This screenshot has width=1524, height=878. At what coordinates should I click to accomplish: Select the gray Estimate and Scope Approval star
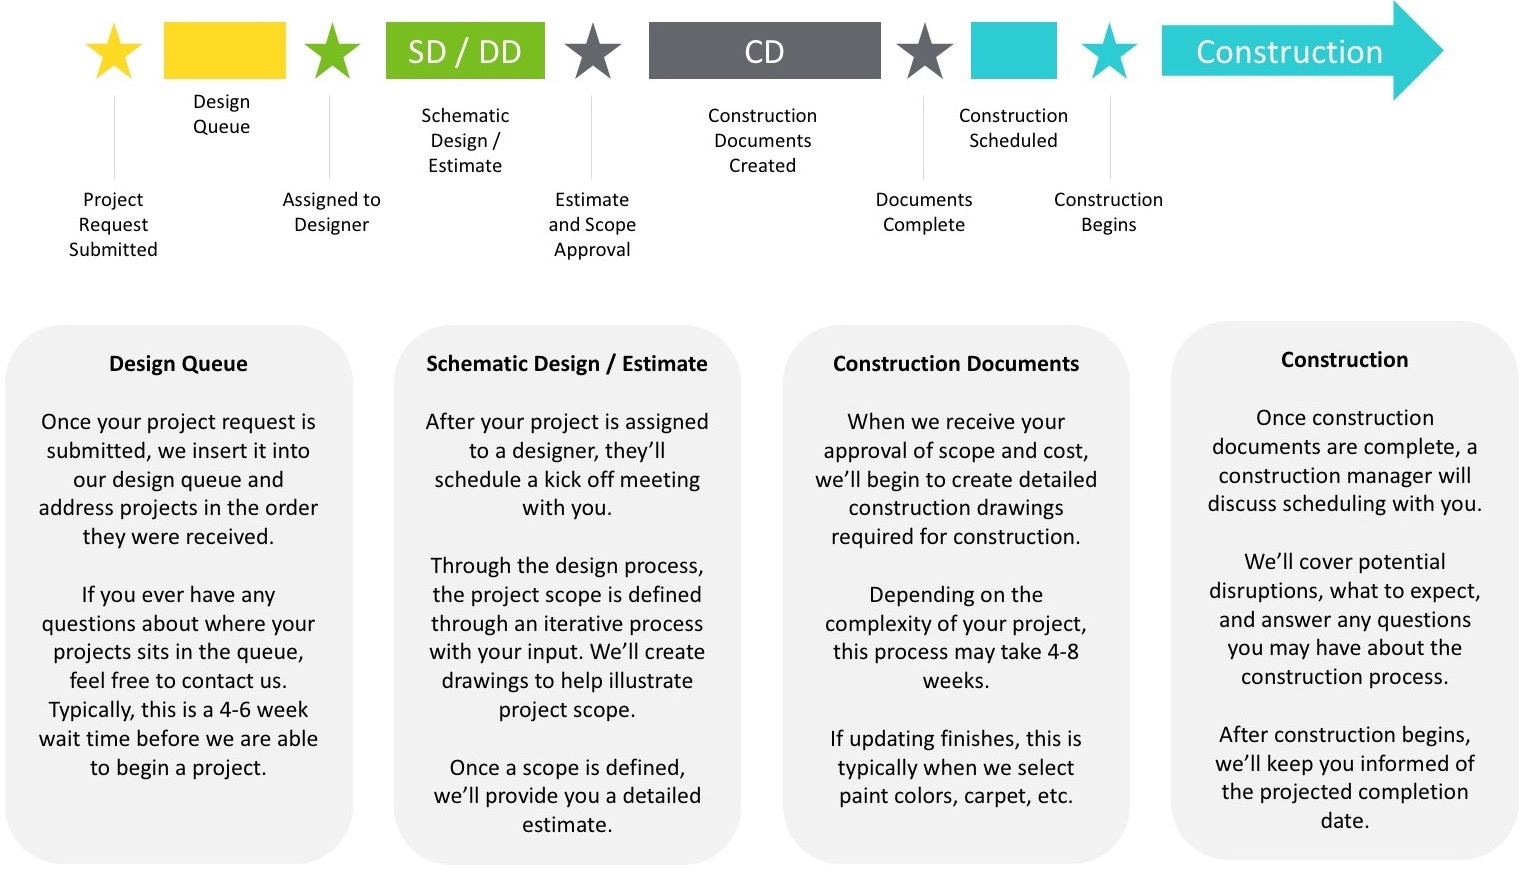point(593,53)
